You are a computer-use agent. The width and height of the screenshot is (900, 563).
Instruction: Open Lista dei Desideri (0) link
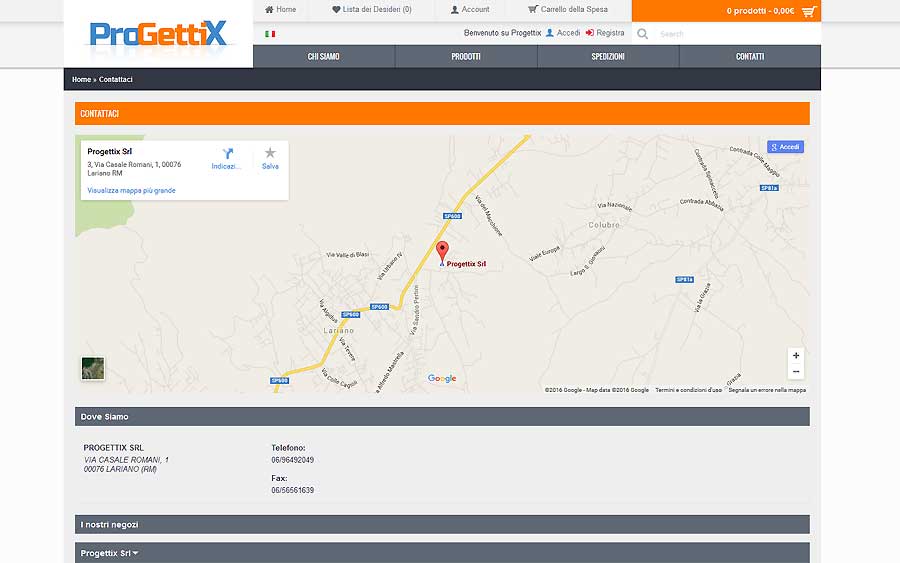coord(377,9)
